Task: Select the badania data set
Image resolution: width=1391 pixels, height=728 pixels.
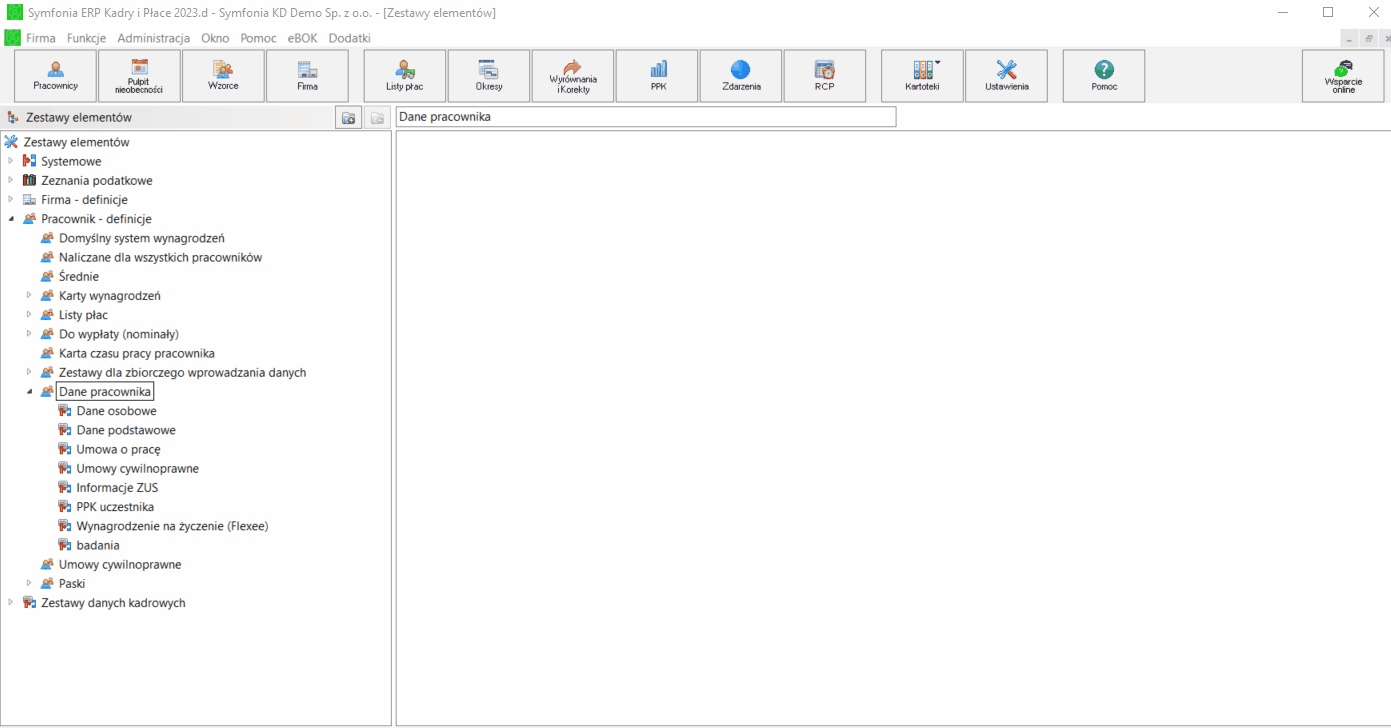Action: click(x=98, y=545)
